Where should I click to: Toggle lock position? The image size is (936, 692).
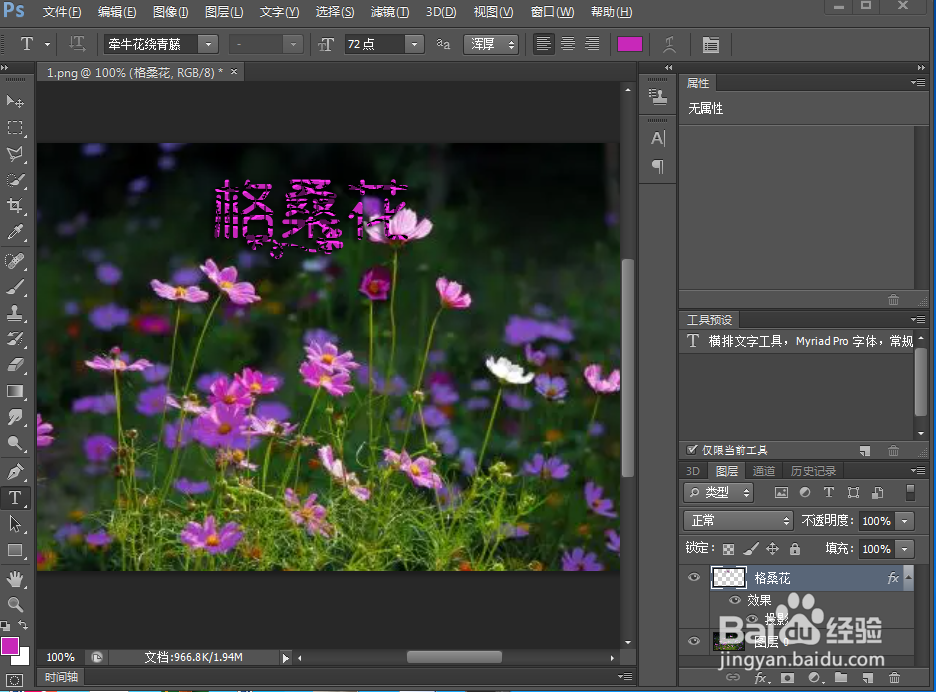(772, 549)
